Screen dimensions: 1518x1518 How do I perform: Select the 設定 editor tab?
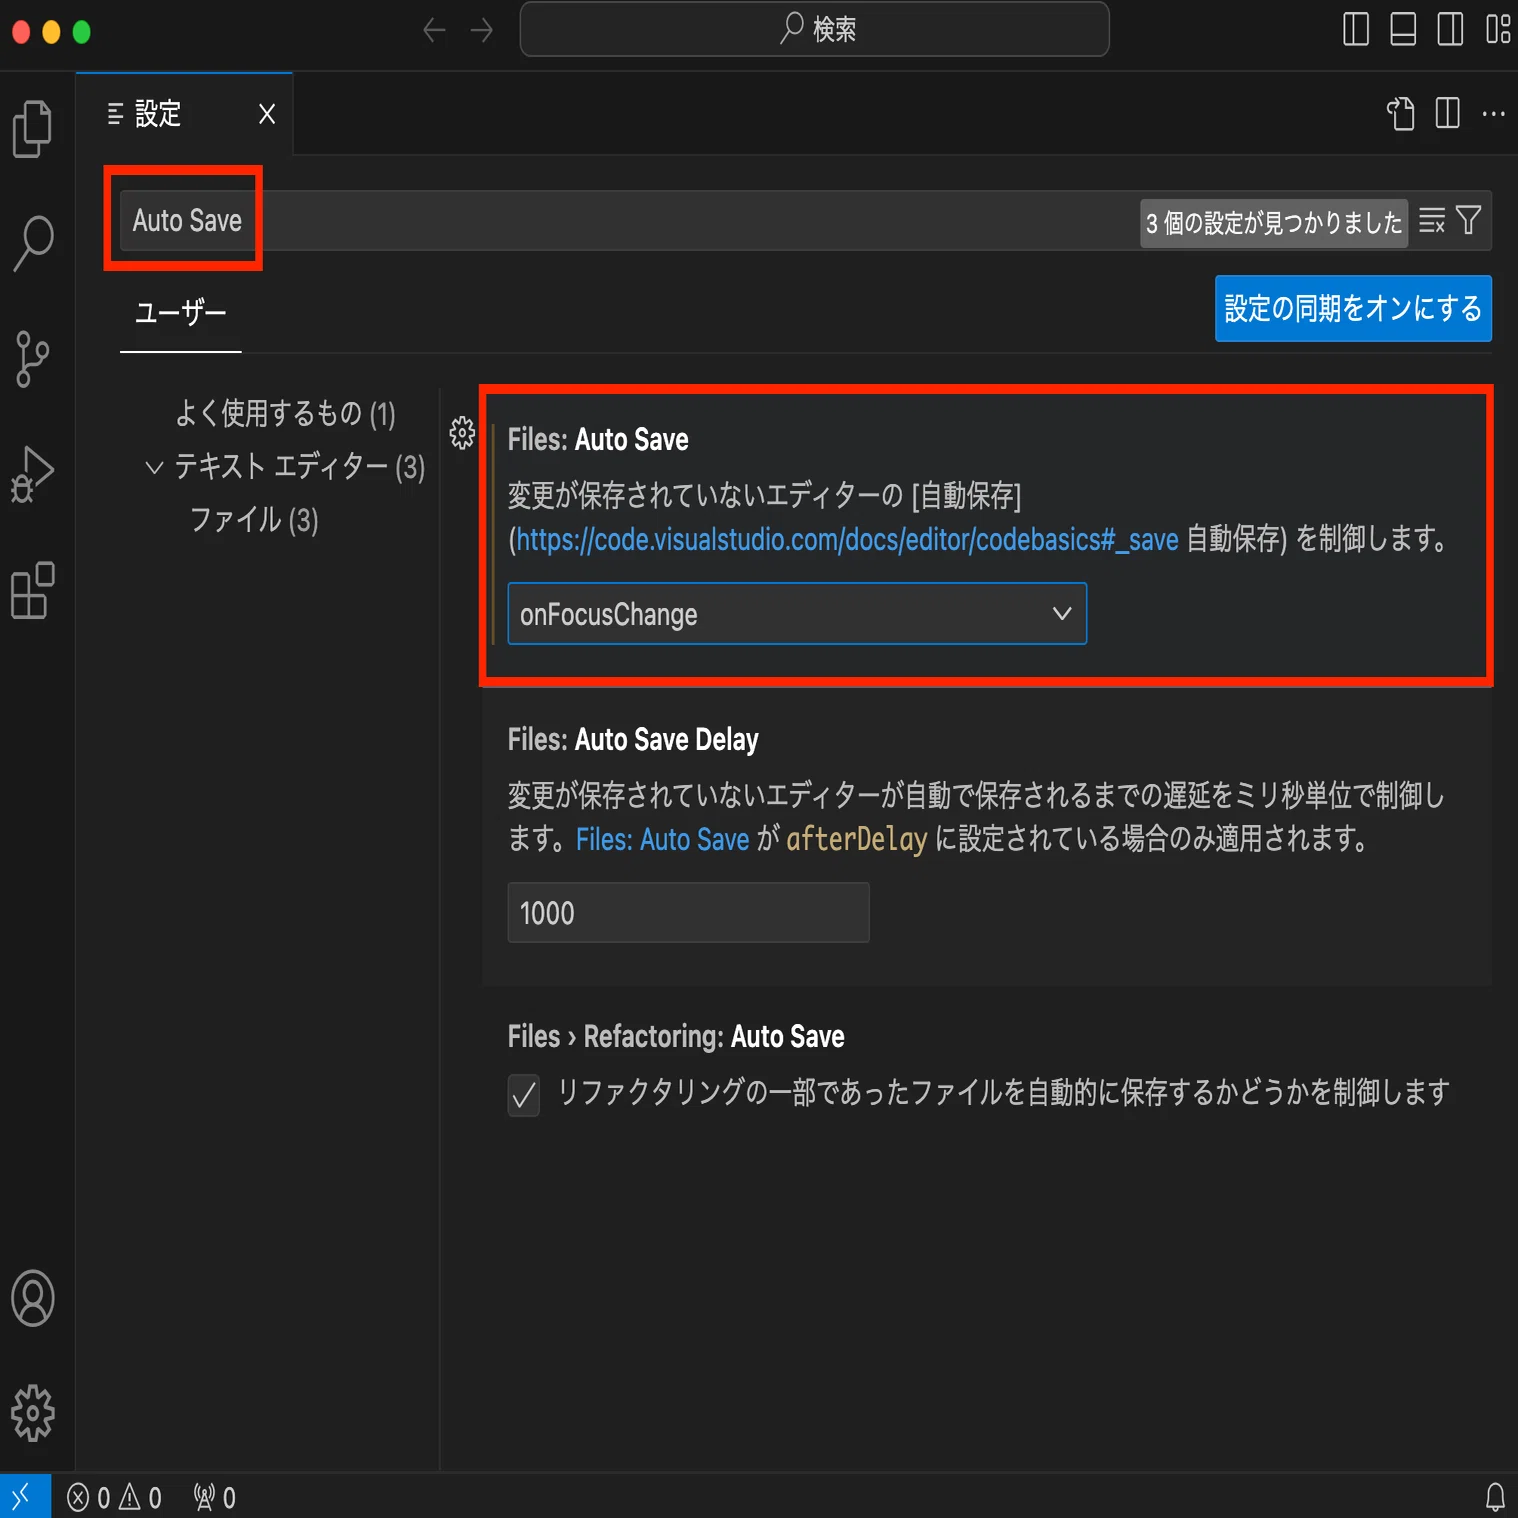(184, 114)
